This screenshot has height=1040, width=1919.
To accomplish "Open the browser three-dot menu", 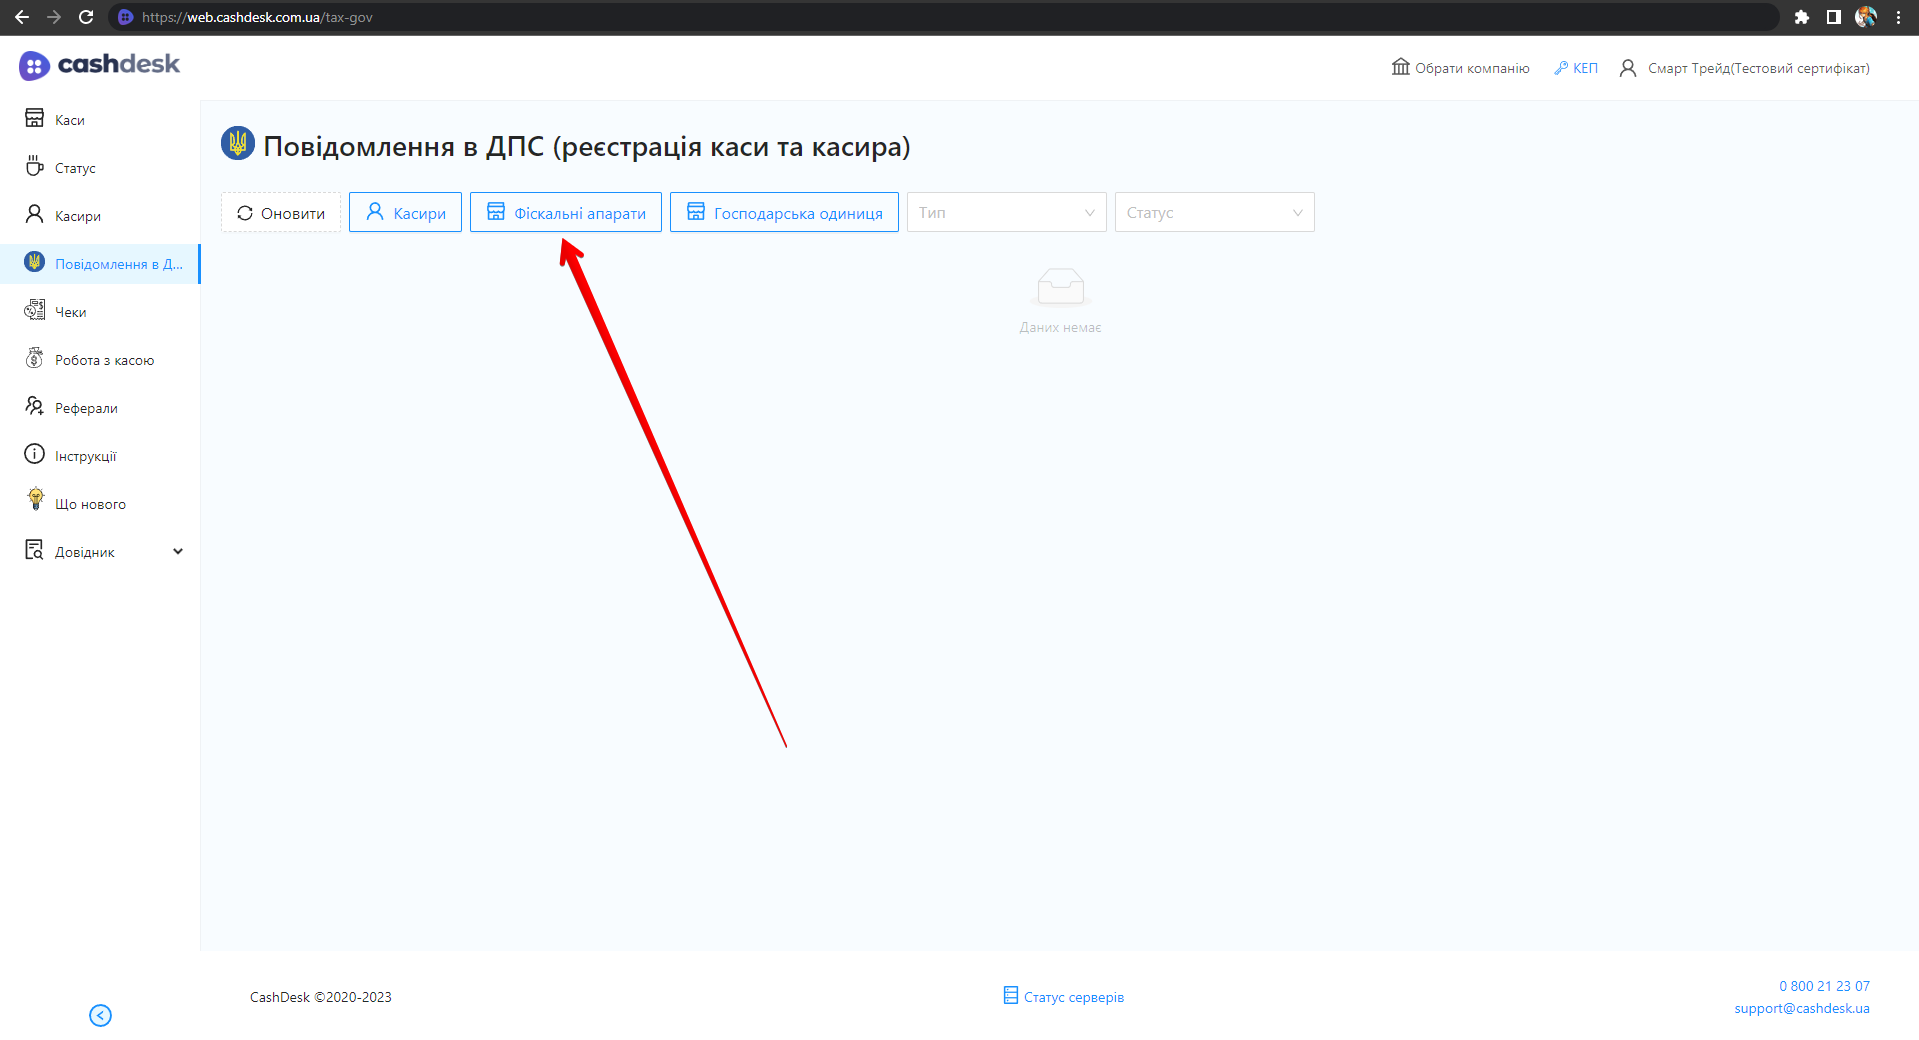I will pyautogui.click(x=1898, y=17).
